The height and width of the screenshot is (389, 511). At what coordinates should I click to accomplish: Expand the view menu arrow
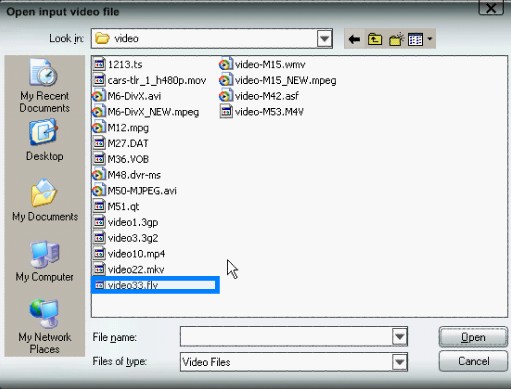pos(430,39)
